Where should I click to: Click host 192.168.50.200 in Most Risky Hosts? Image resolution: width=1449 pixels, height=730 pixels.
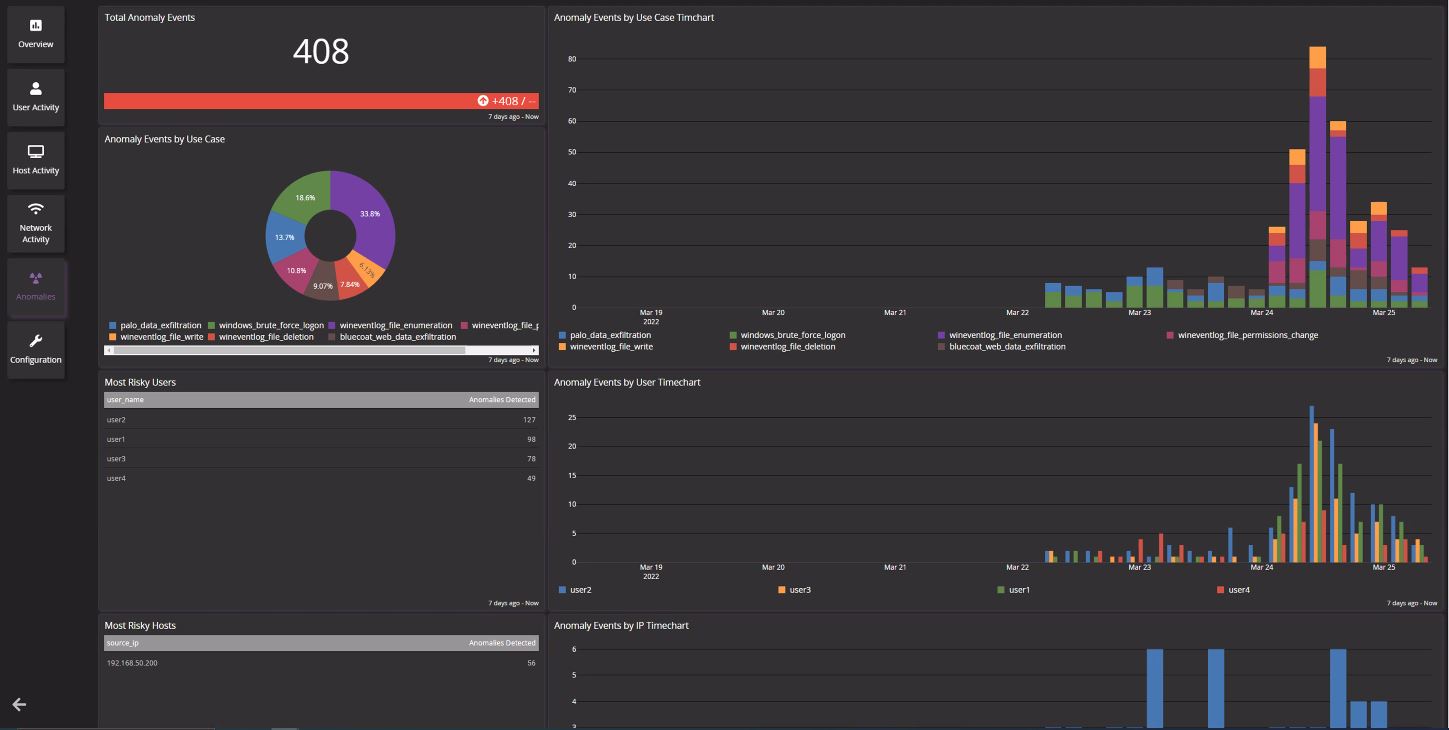point(131,662)
